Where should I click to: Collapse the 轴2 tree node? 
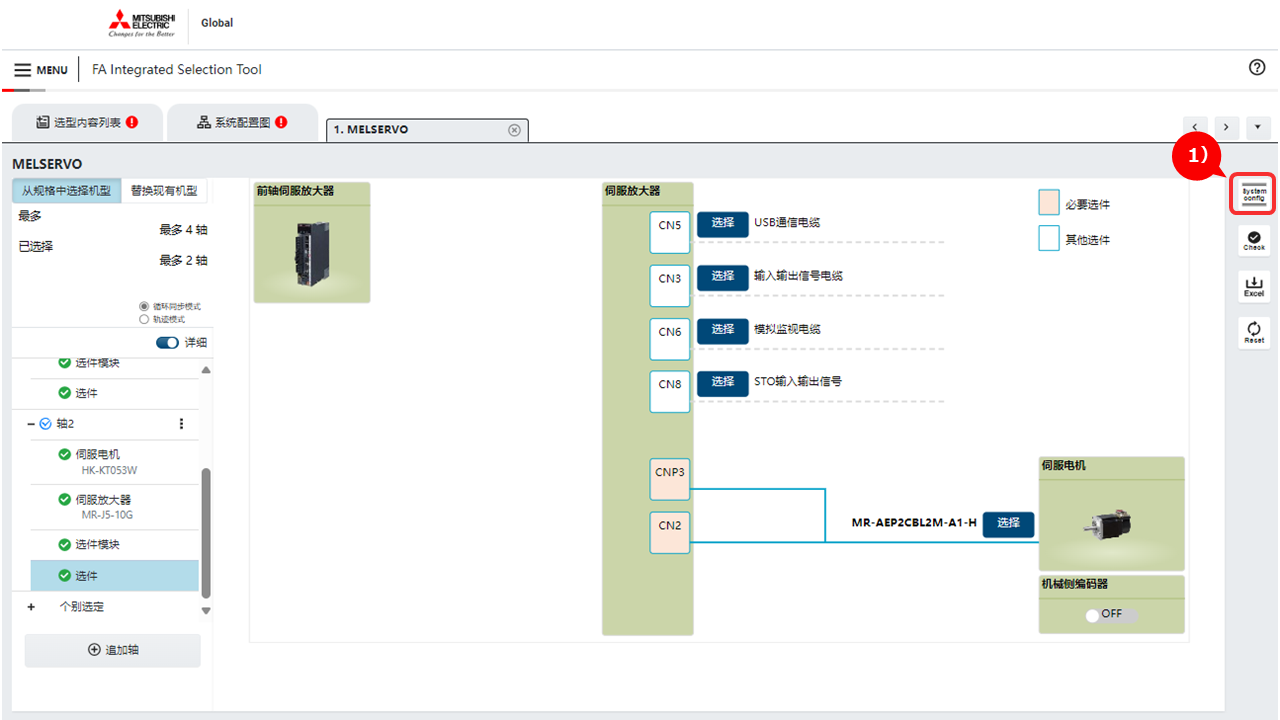point(31,424)
